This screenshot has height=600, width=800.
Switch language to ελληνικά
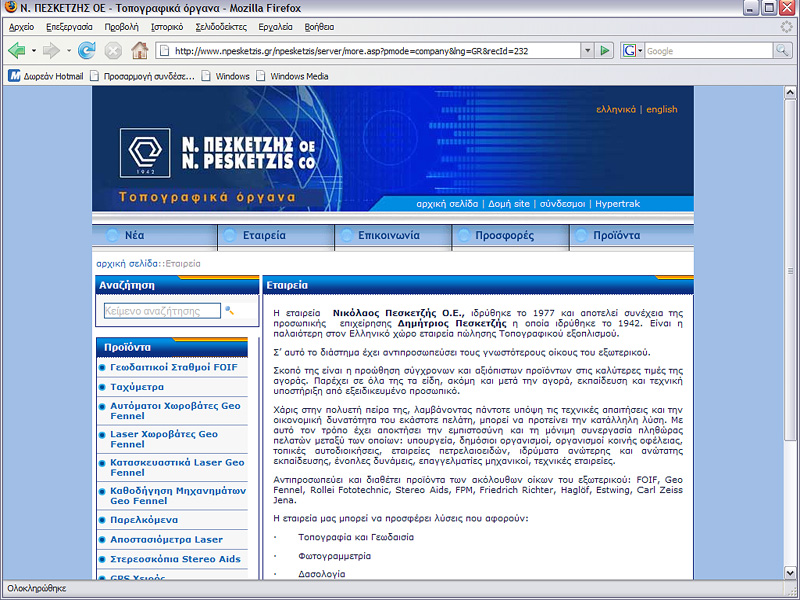pyautogui.click(x=616, y=109)
